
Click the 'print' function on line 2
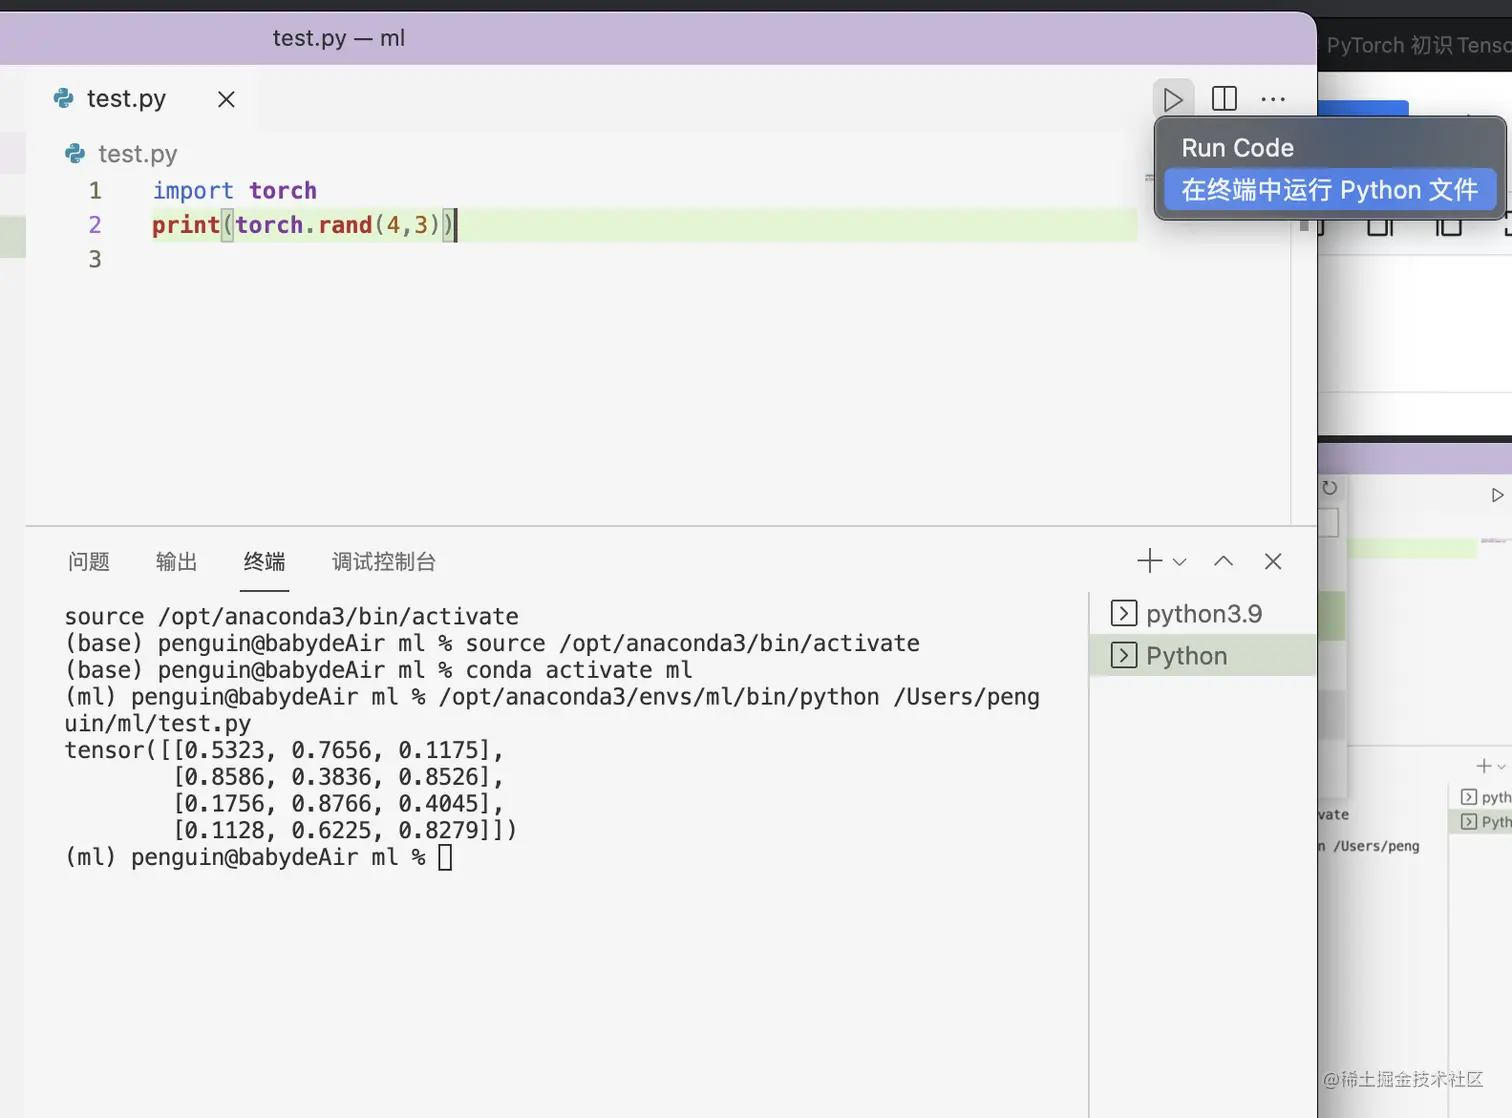(186, 225)
